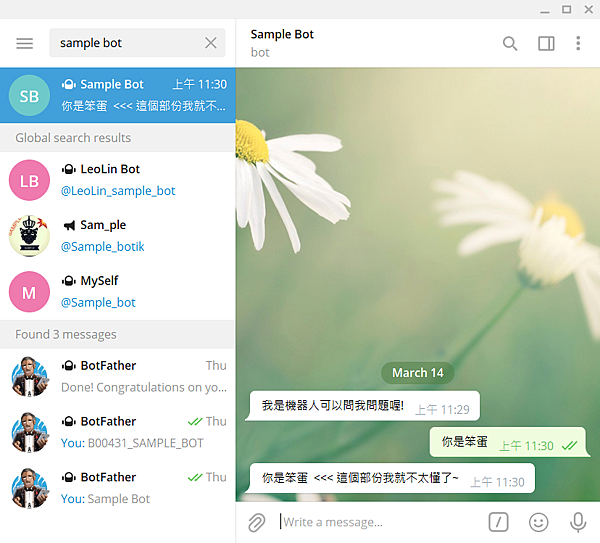Click the @Sample_botik username

point(103,246)
